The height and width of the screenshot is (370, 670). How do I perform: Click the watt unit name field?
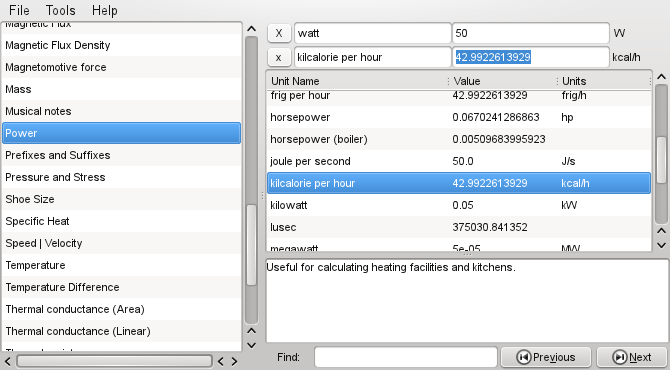[x=373, y=33]
